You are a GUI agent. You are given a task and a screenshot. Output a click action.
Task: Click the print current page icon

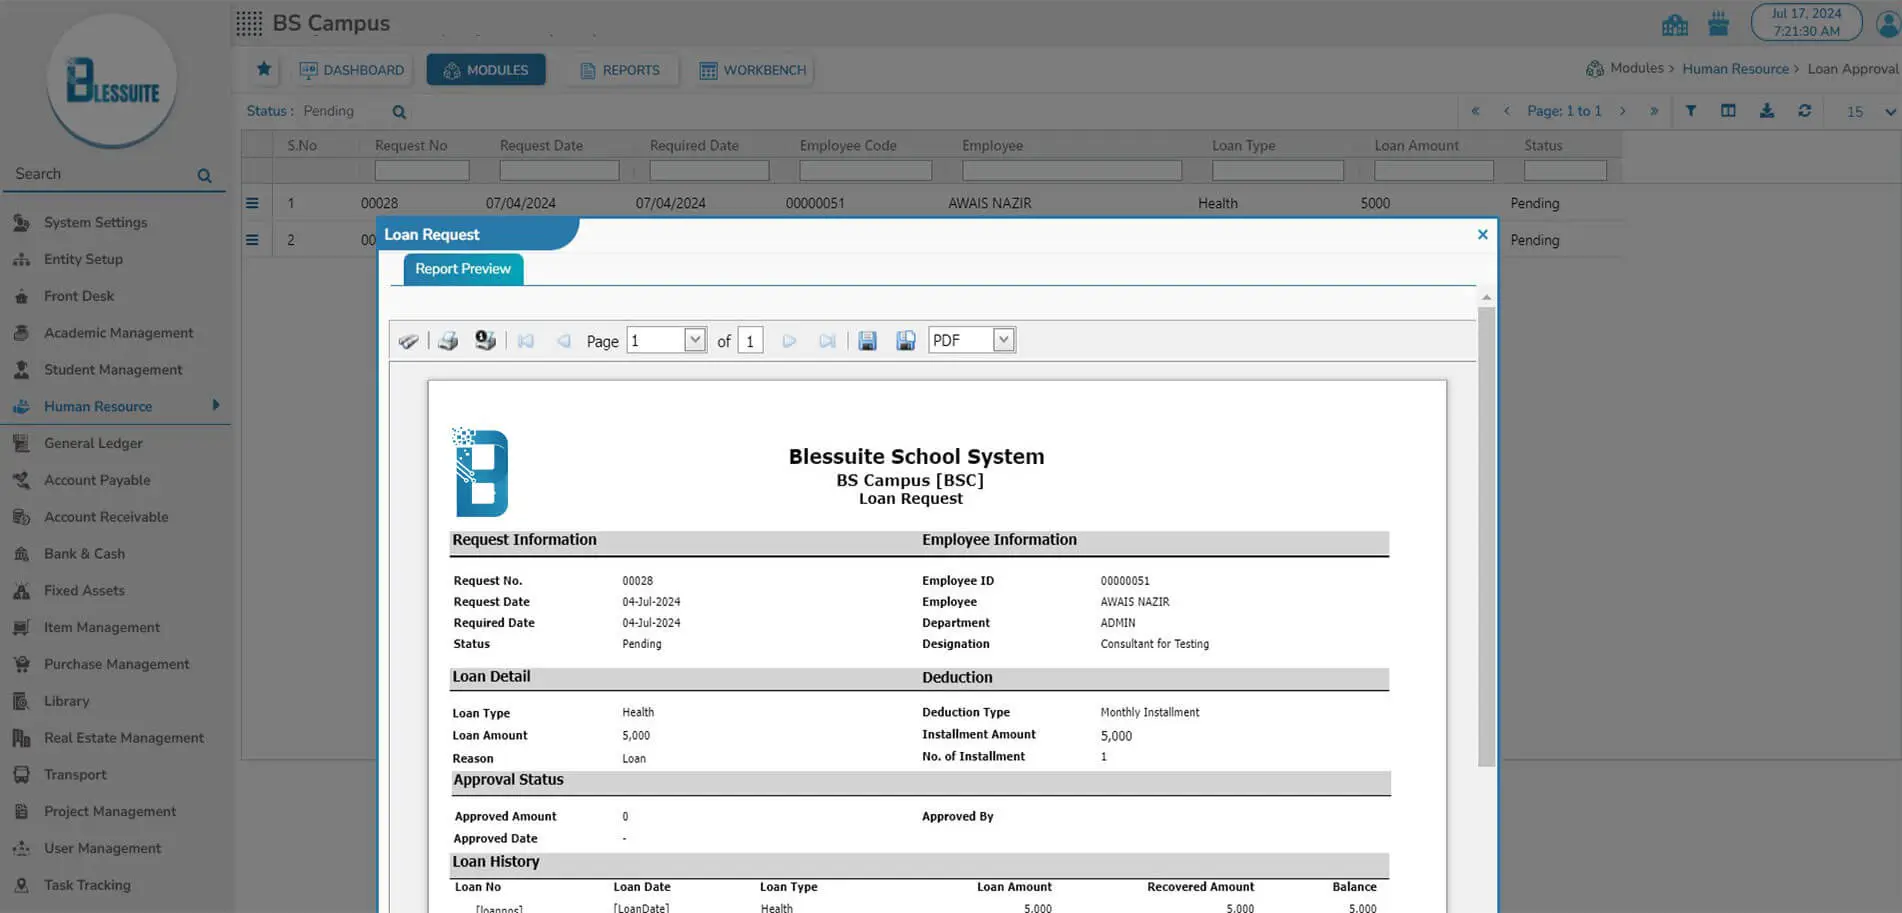click(x=486, y=341)
